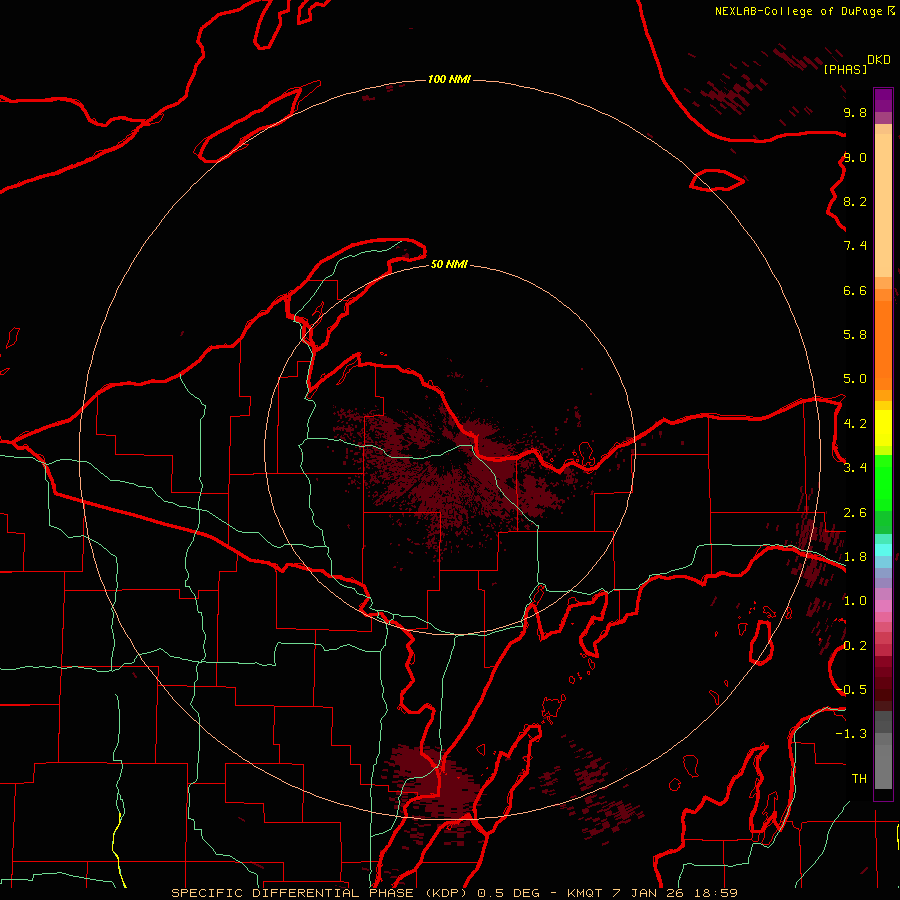Click the -0.5 scale value

click(851, 689)
